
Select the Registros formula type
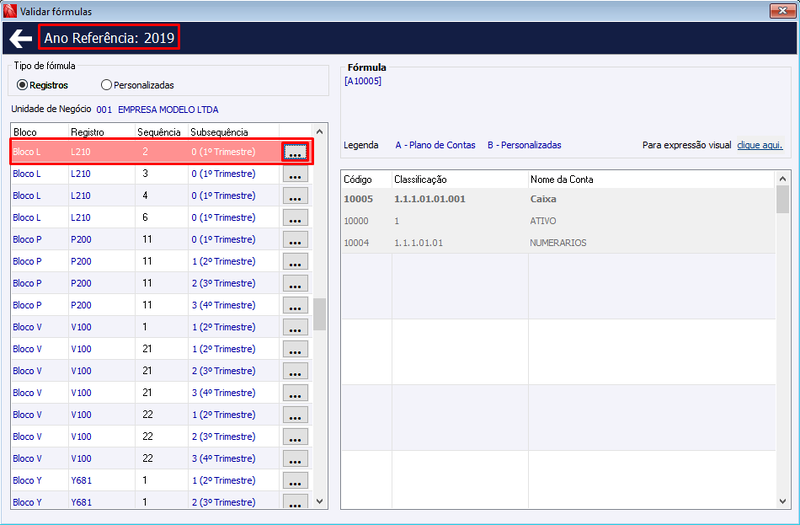[x=42, y=85]
